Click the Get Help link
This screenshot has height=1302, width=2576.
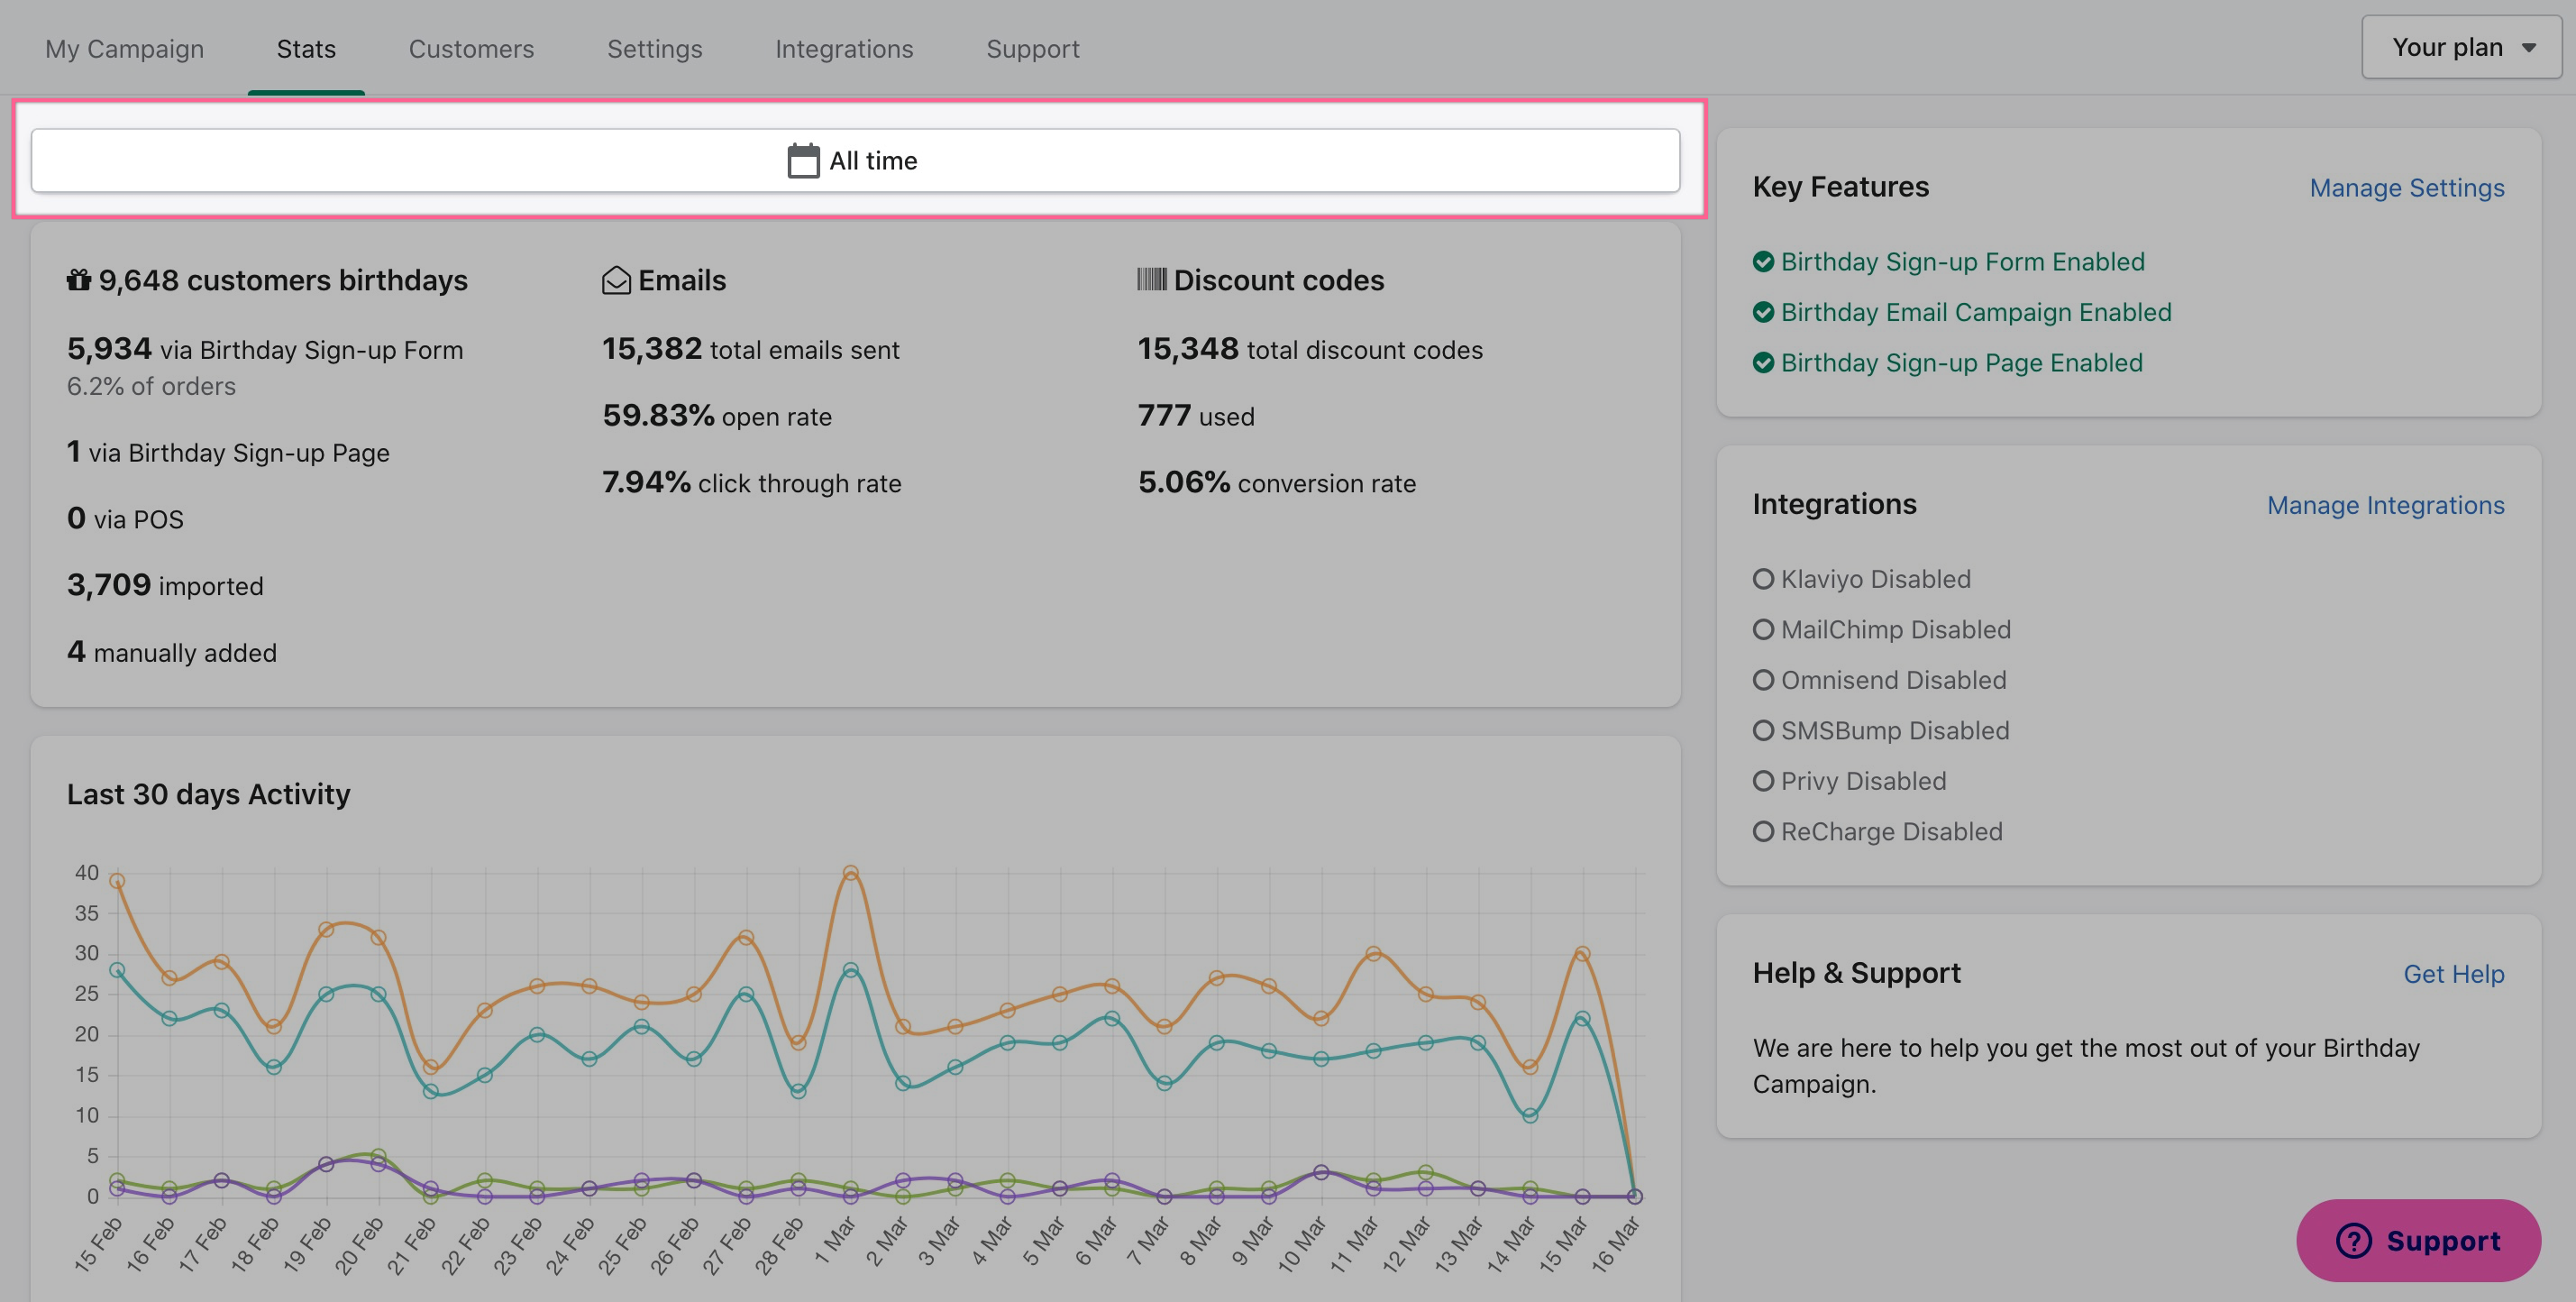click(2453, 974)
